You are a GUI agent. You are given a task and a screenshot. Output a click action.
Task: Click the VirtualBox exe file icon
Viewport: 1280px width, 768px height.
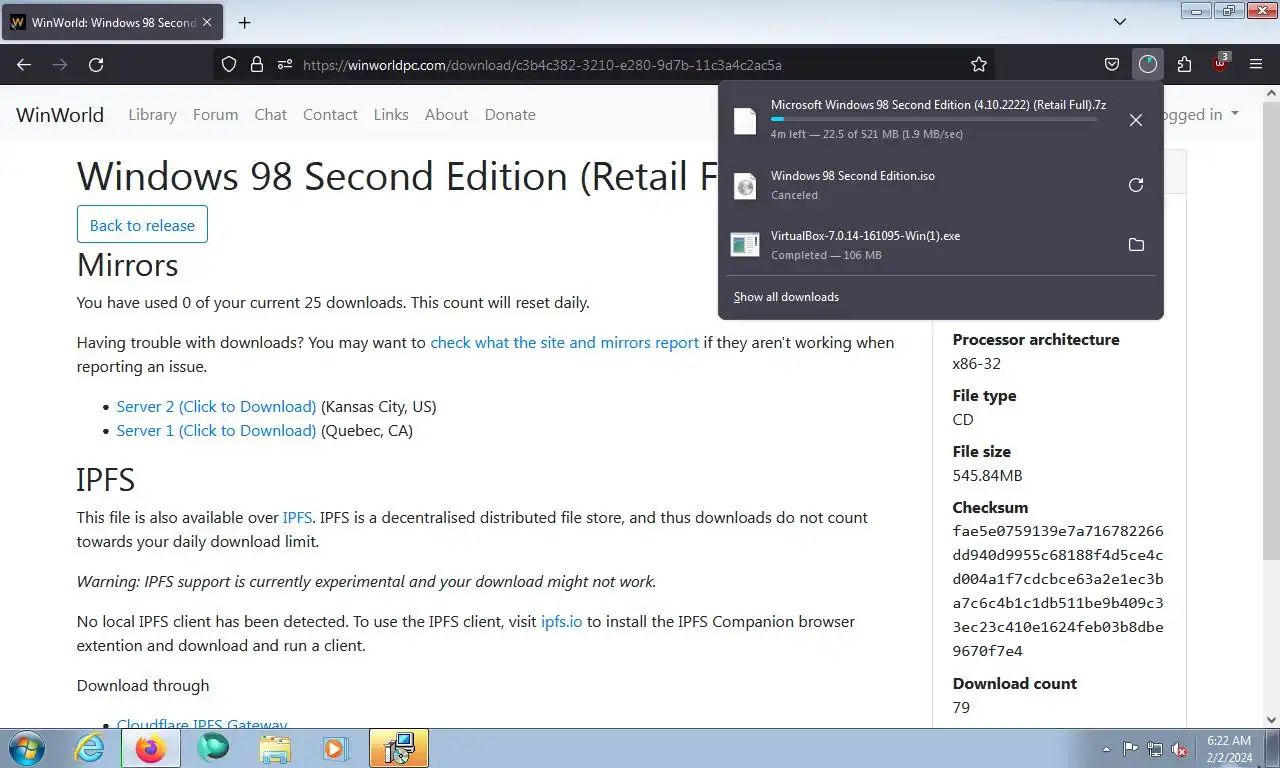pos(745,245)
